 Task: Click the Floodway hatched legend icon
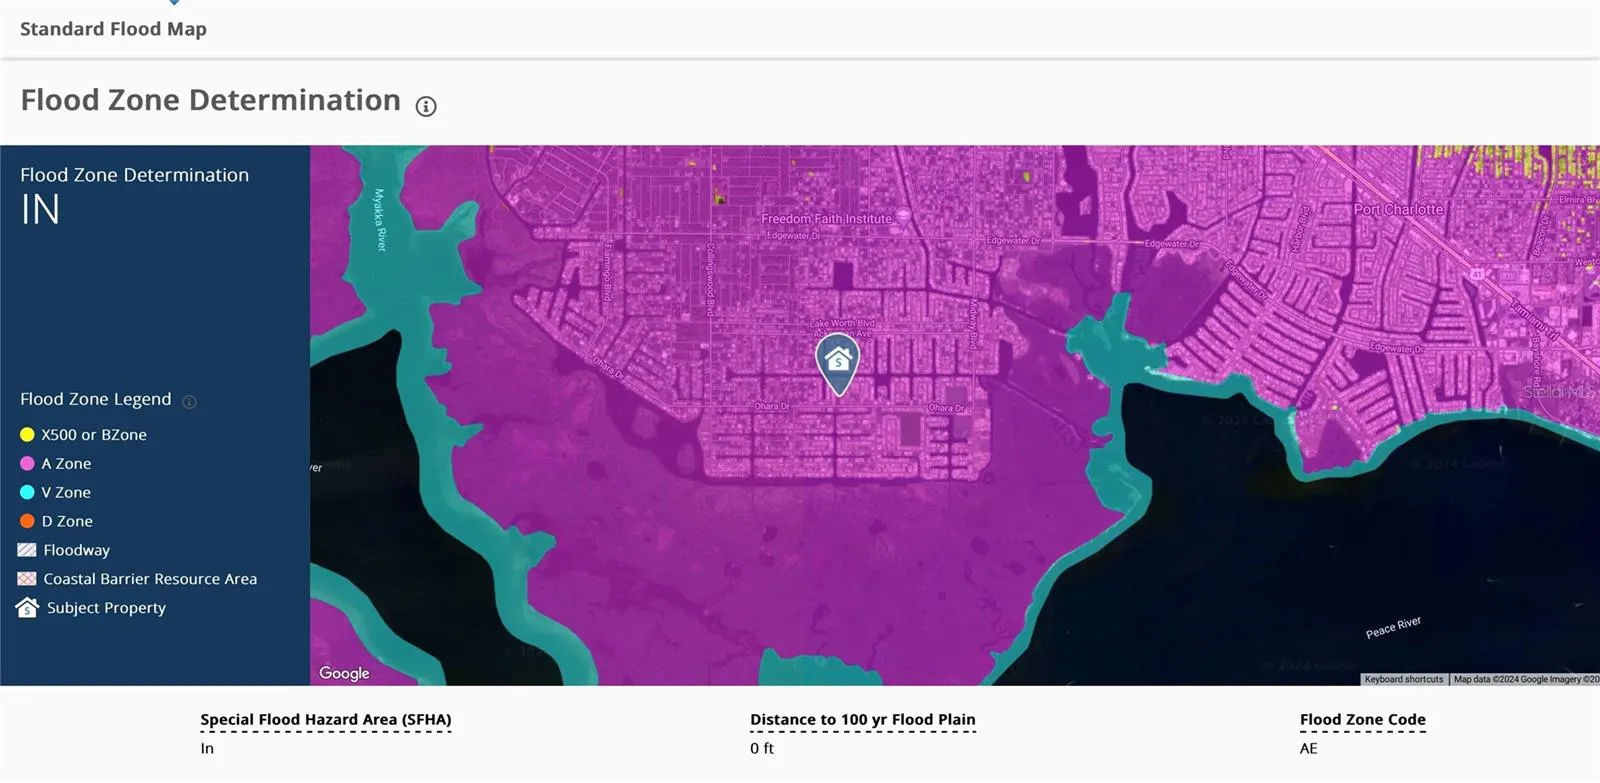[27, 550]
